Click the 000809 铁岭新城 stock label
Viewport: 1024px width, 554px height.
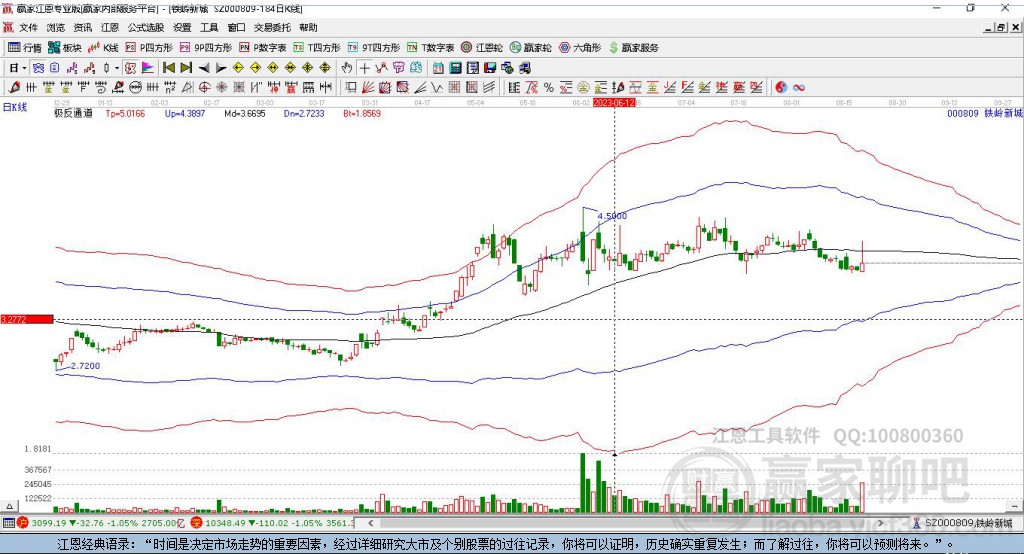coord(984,113)
